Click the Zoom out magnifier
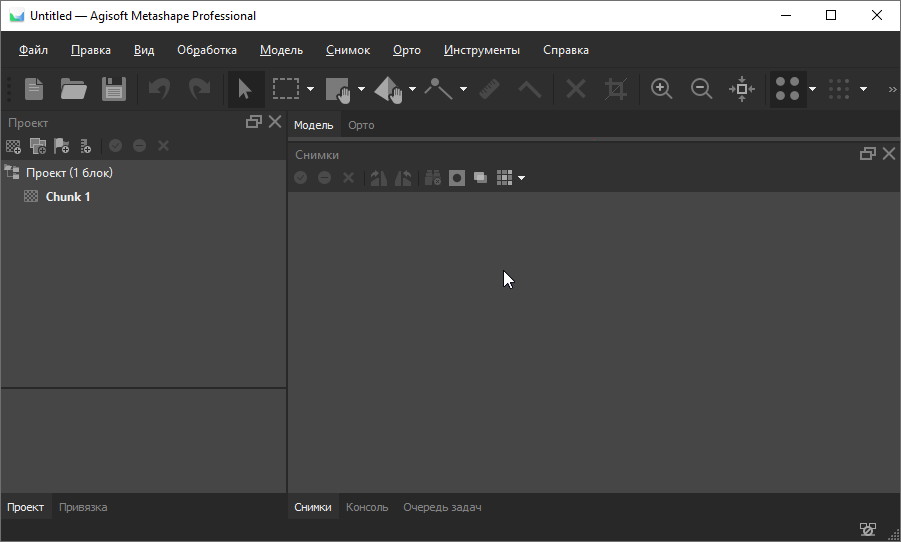 [x=702, y=89]
